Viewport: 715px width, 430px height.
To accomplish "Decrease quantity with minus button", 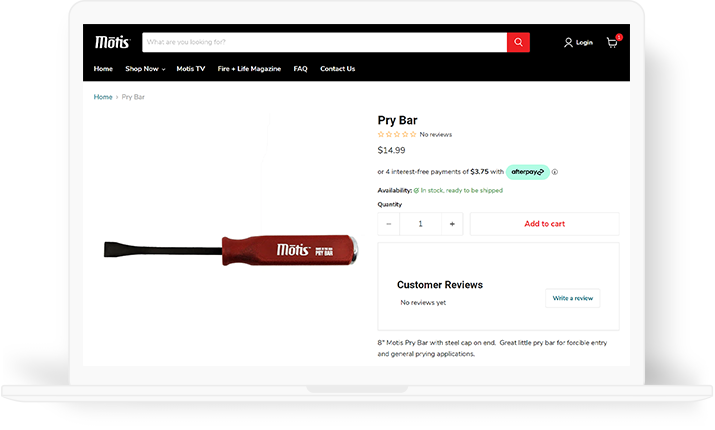I will [389, 224].
